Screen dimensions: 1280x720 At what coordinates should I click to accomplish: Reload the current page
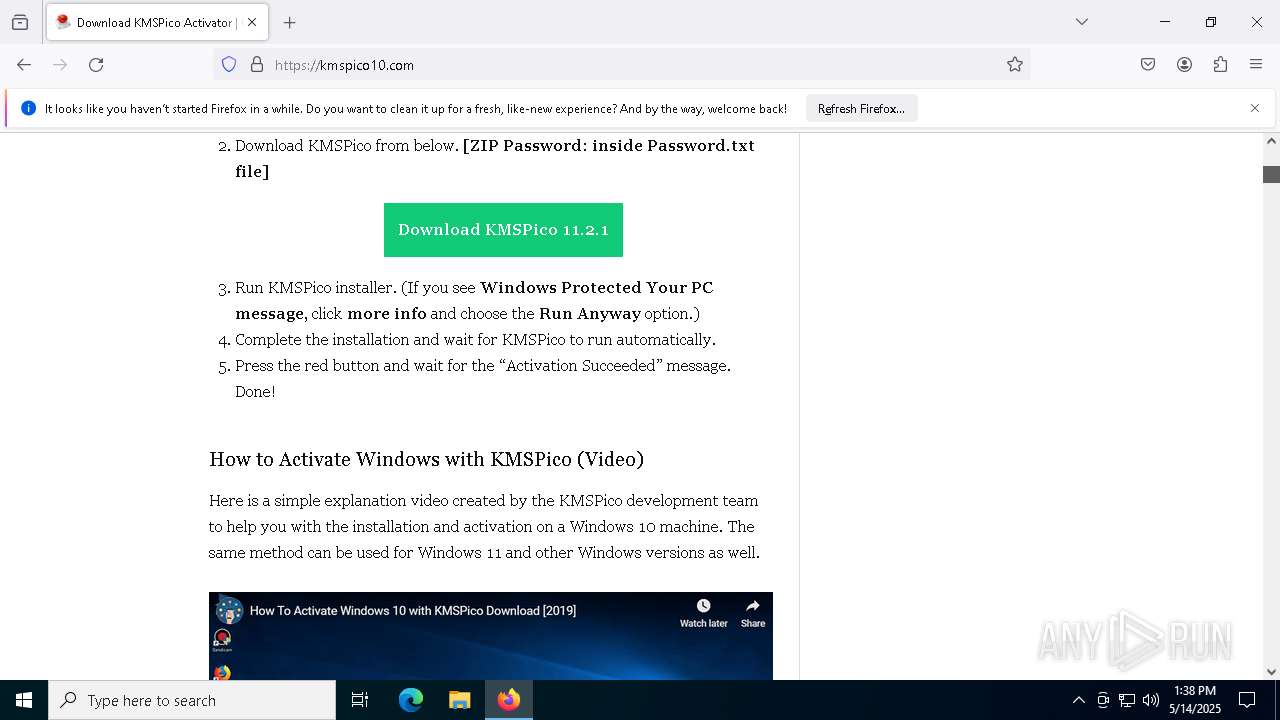[x=96, y=65]
